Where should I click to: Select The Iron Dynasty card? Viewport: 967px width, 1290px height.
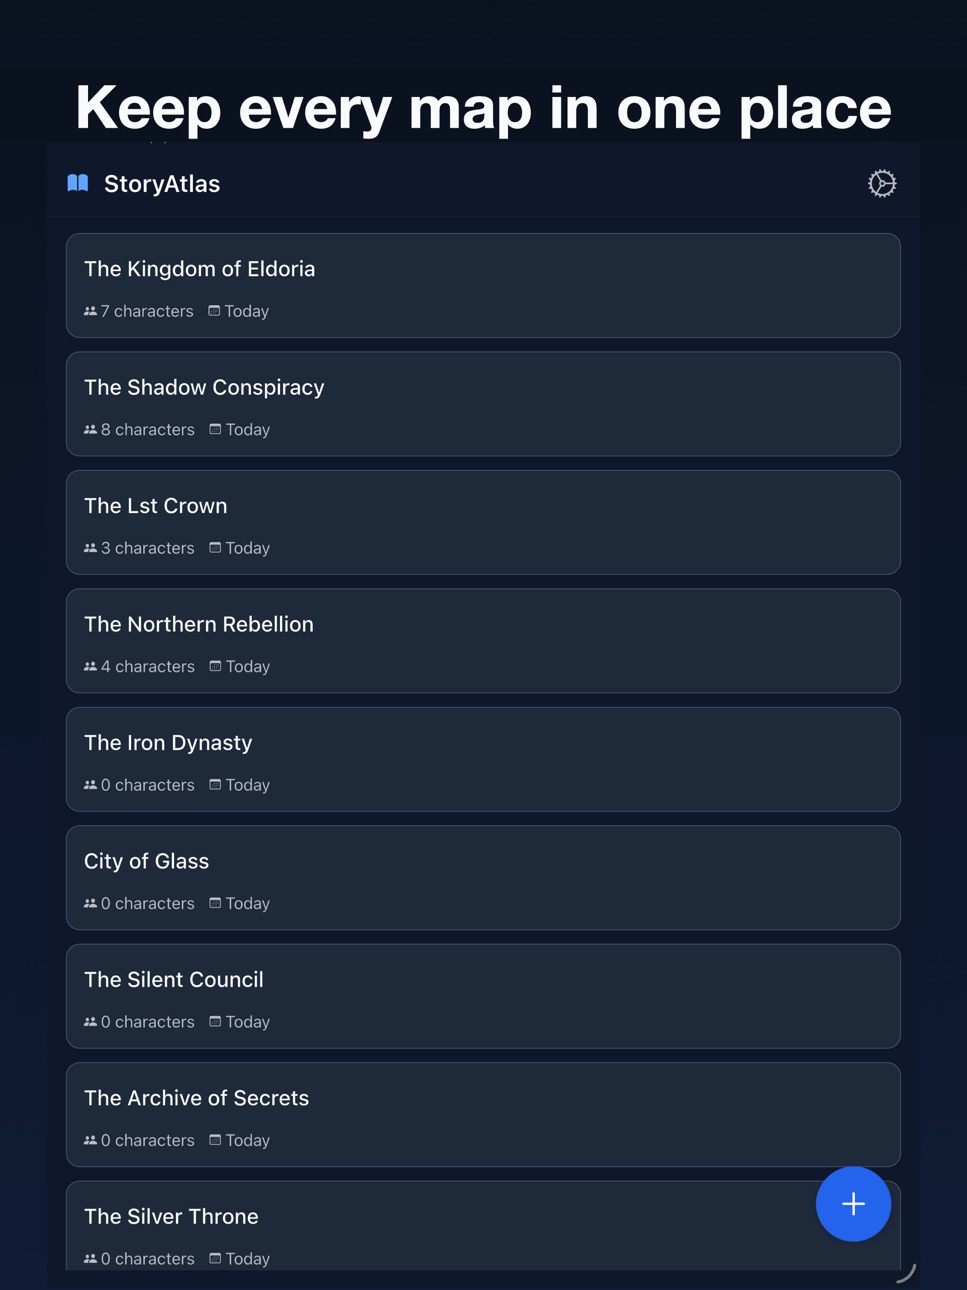click(483, 760)
